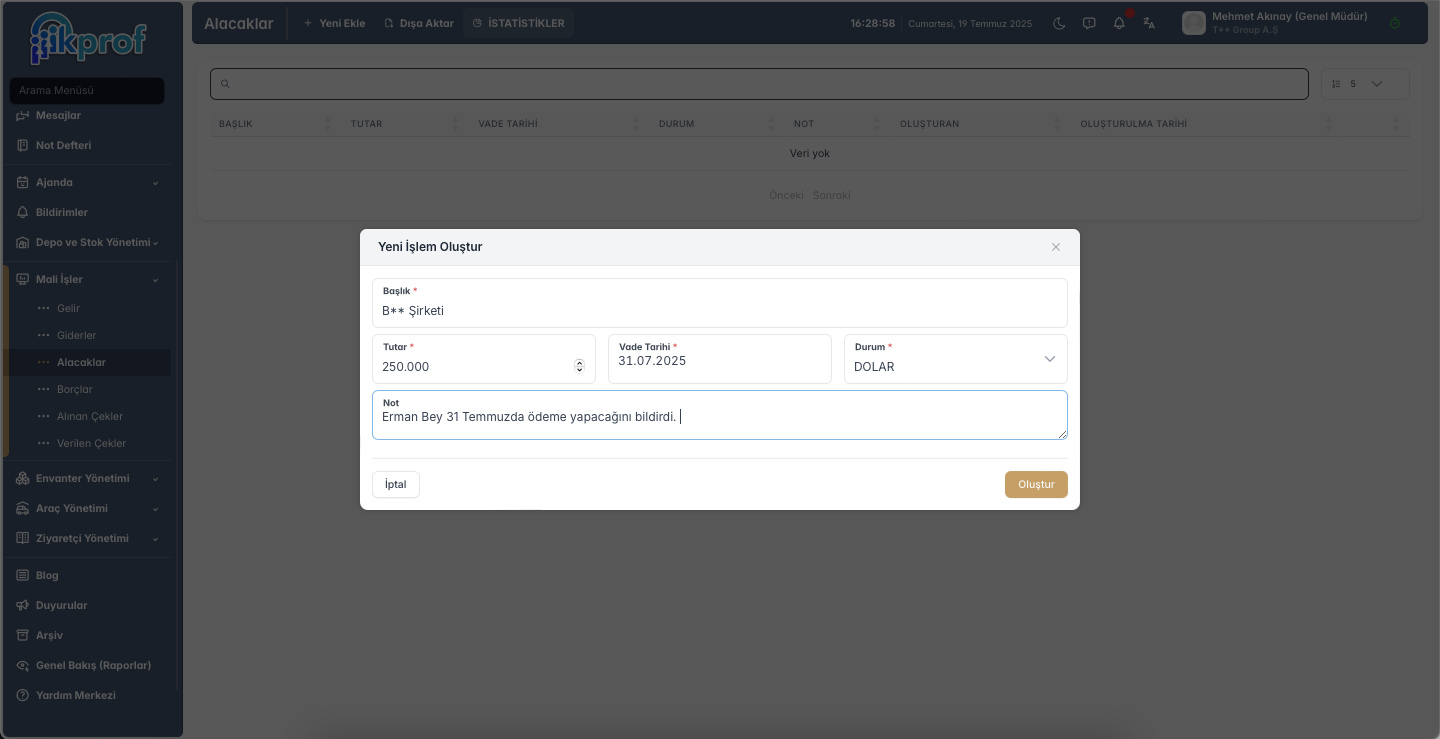This screenshot has height=739, width=1440.
Task: Expand the Ajanda menu chevron
Action: [x=155, y=183]
